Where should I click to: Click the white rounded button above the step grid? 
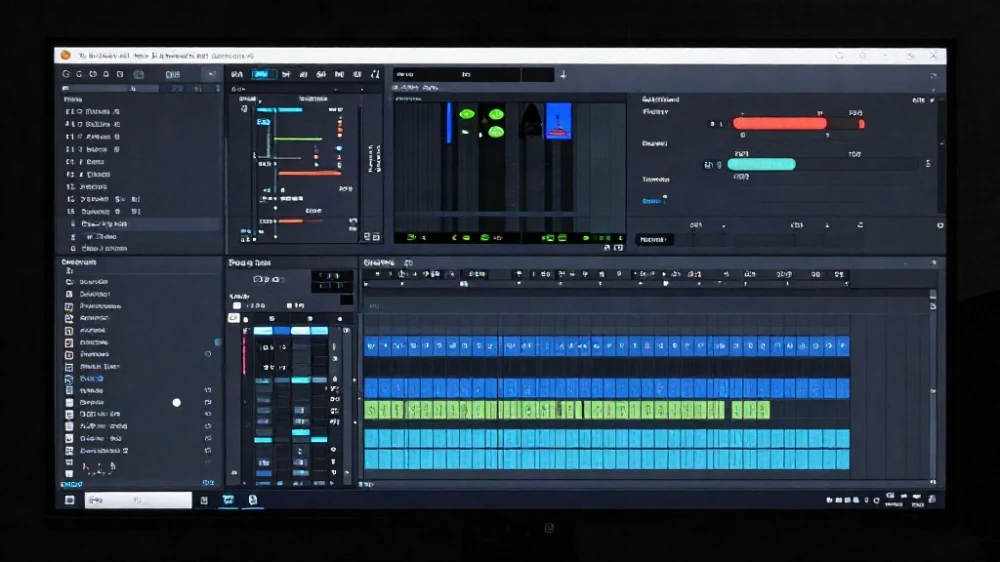(233, 318)
